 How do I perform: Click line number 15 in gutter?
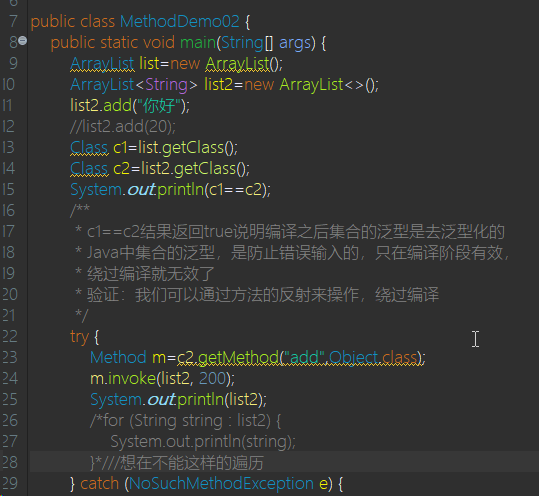pyautogui.click(x=9, y=189)
